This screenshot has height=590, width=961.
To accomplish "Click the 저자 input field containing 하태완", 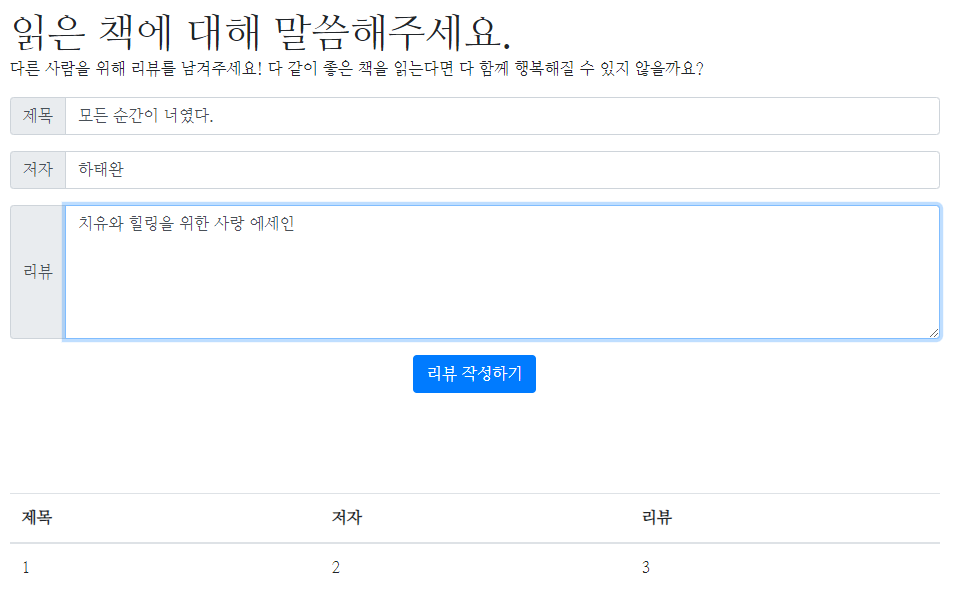I will 502,170.
